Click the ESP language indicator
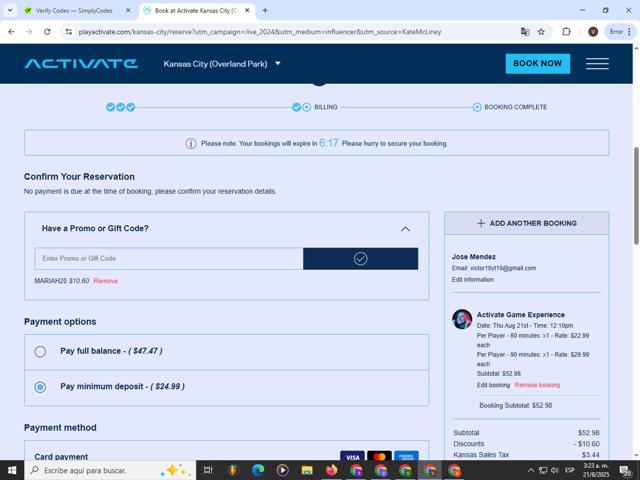The width and height of the screenshot is (640, 480). (570, 470)
